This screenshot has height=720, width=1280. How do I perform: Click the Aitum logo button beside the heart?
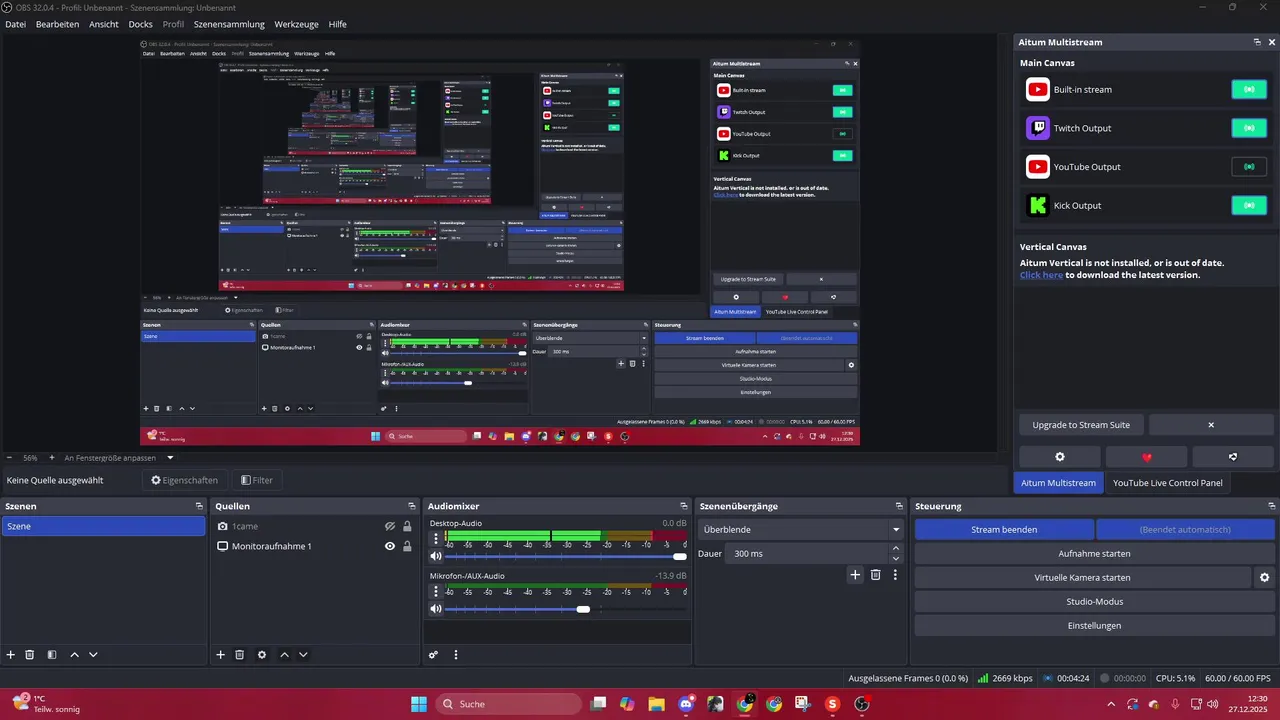[x=1233, y=457]
